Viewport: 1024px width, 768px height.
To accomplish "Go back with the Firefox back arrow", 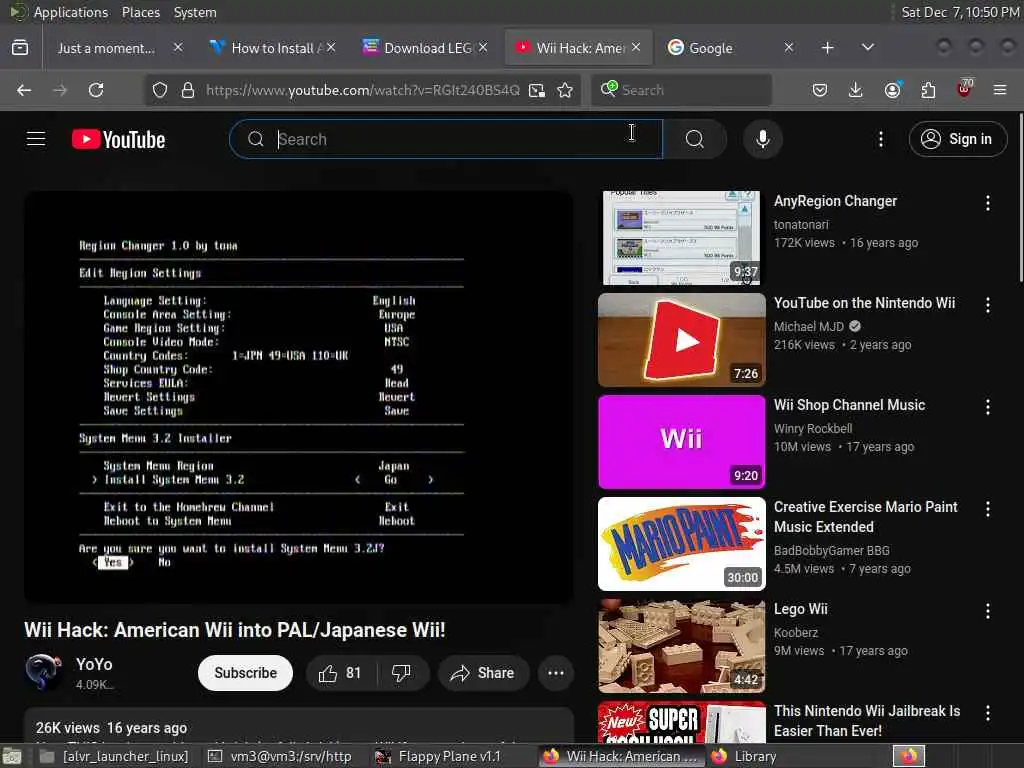I will coord(24,90).
